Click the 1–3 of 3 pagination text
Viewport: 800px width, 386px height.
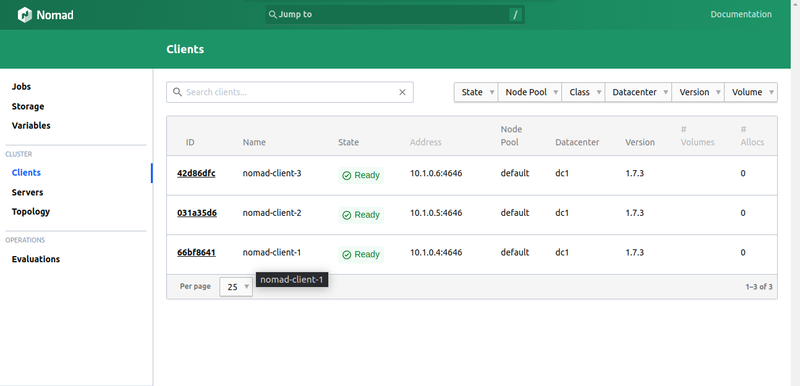759,287
